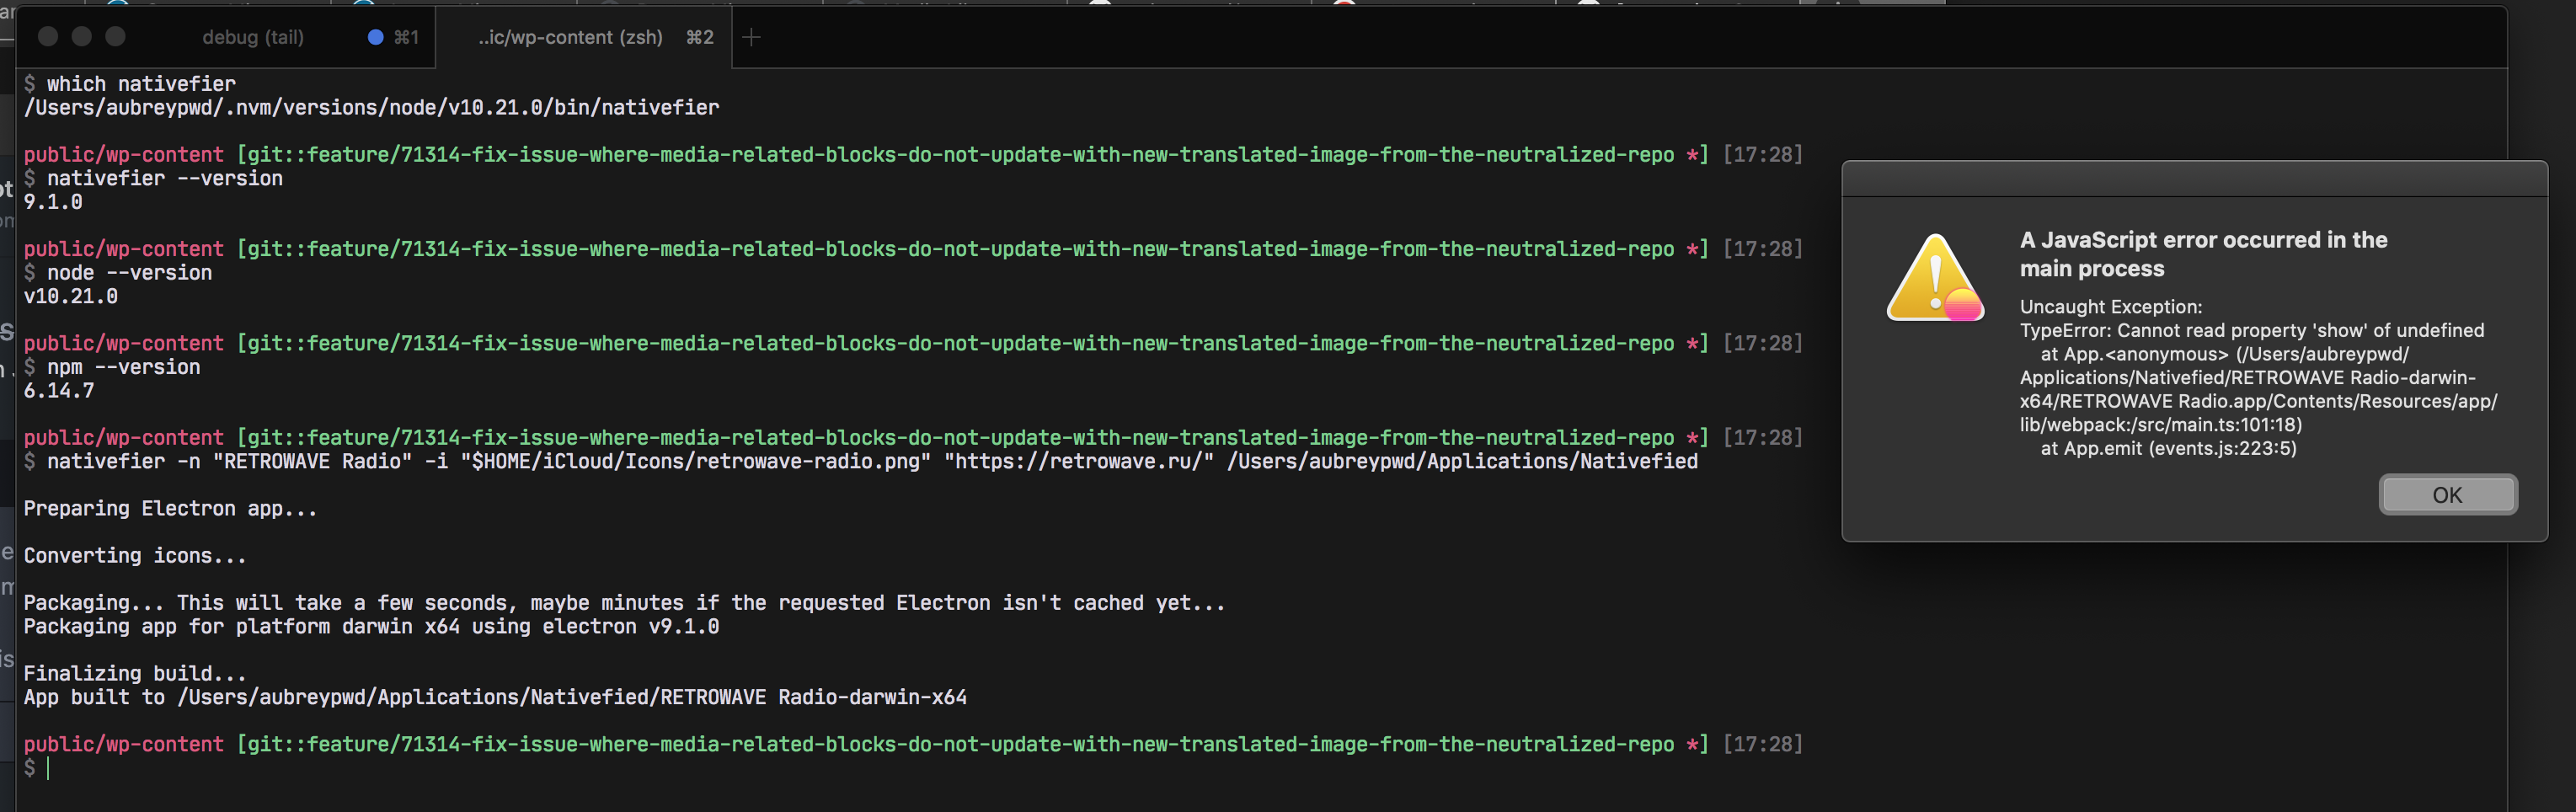Place cursor at the final empty $ prompt
The width and height of the screenshot is (2576, 812).
48,768
